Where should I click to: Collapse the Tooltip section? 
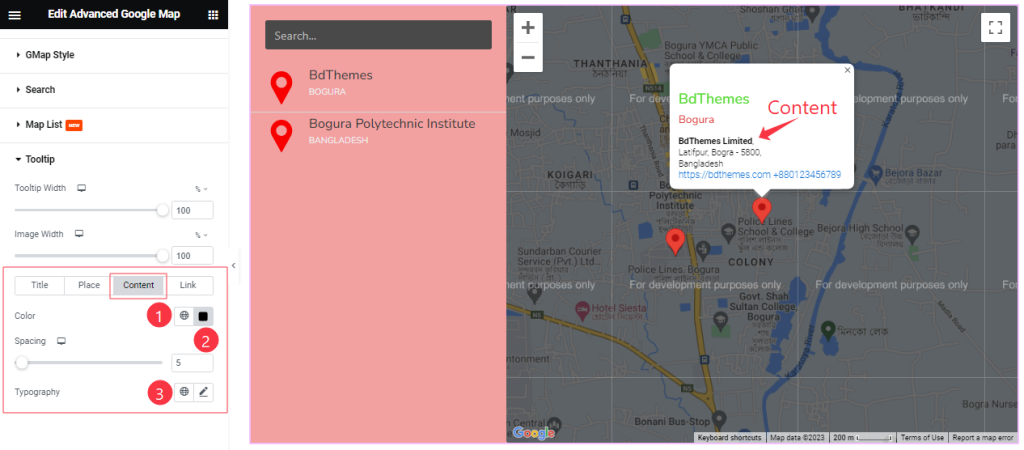pos(114,159)
